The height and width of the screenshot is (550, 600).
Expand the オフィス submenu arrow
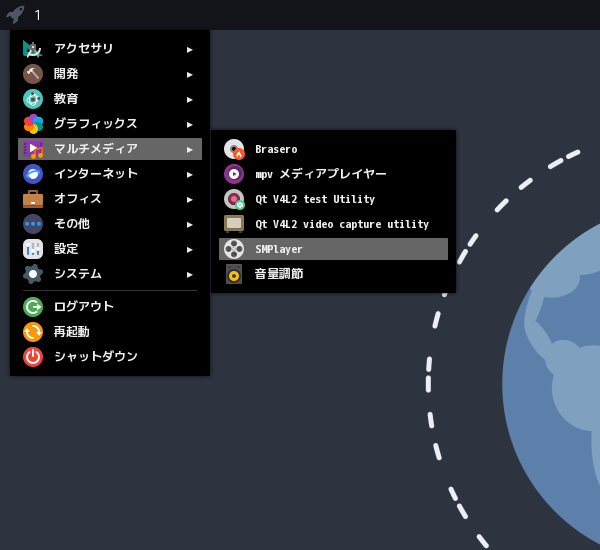pos(189,200)
